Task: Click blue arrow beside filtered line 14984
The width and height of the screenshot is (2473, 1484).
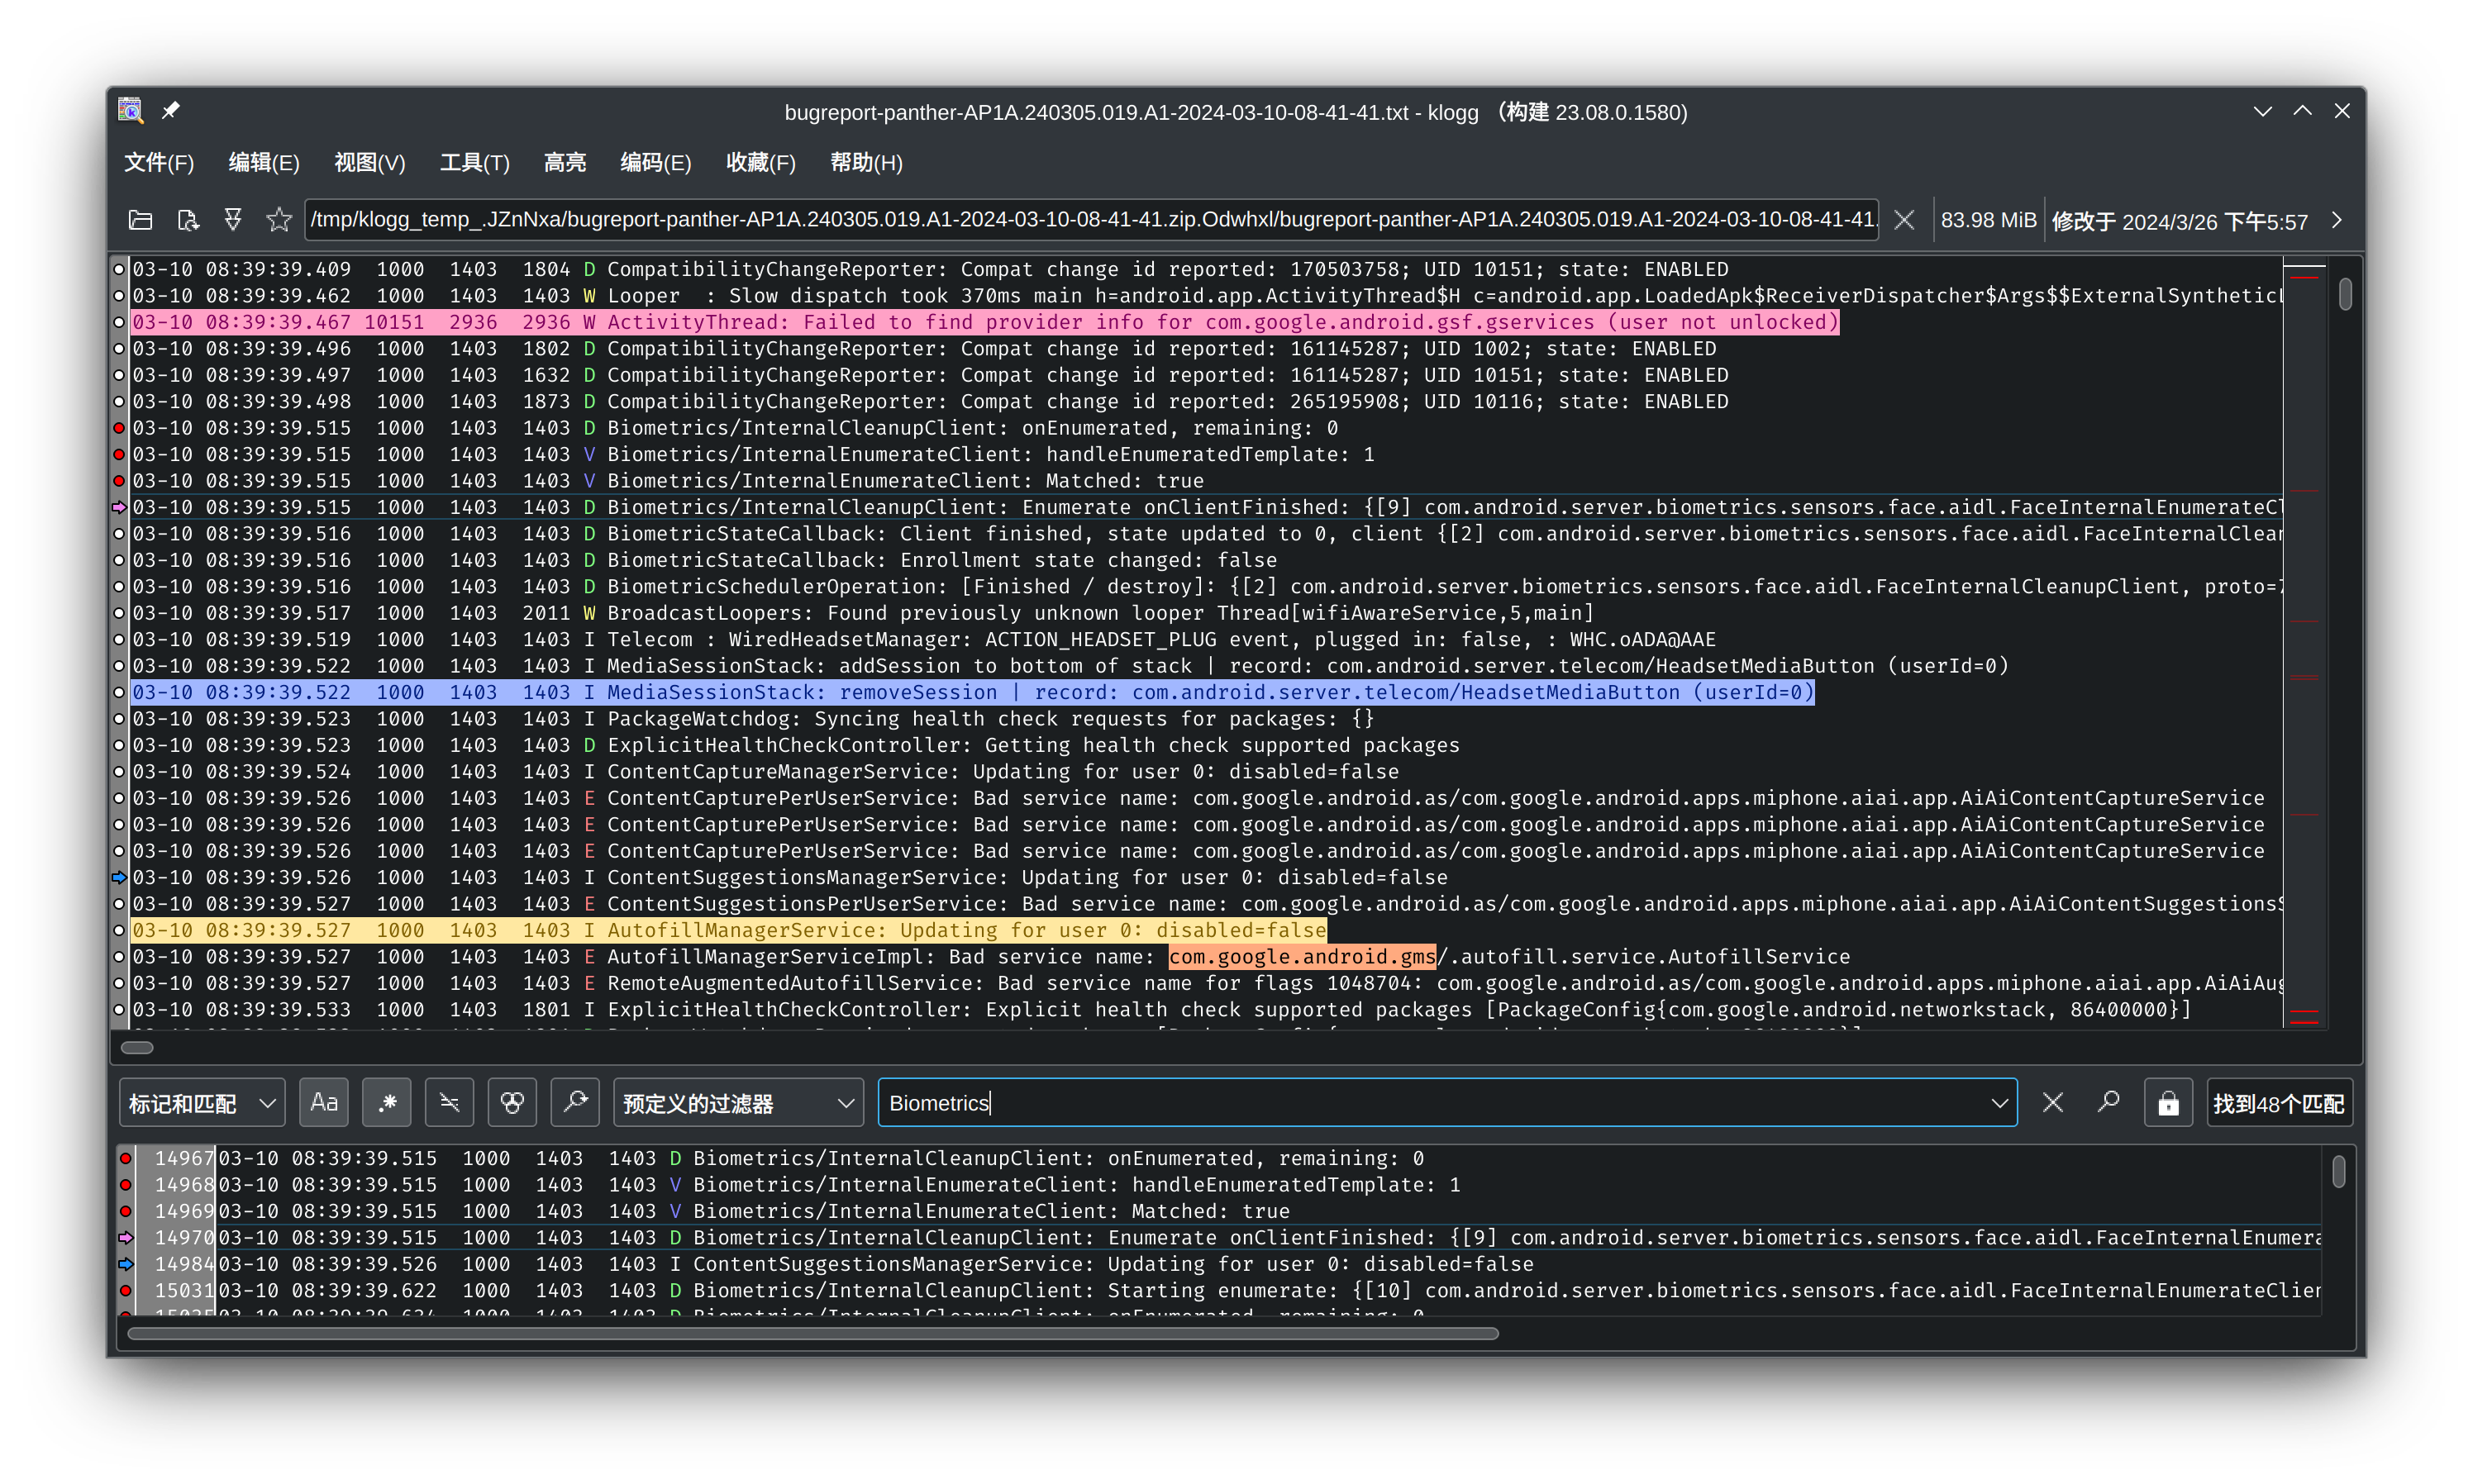Action: pos(125,1264)
